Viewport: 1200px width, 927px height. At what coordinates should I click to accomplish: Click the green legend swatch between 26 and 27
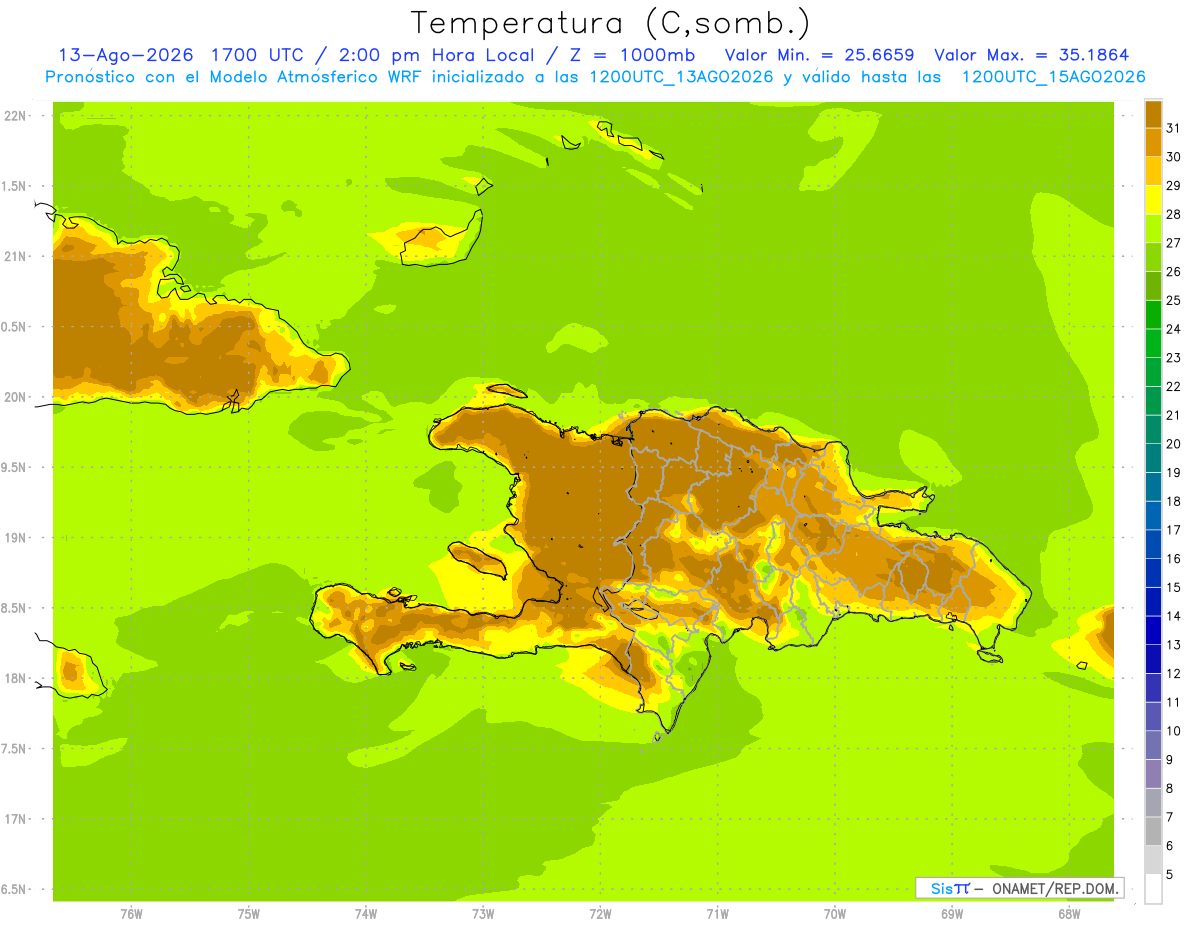tap(1153, 258)
